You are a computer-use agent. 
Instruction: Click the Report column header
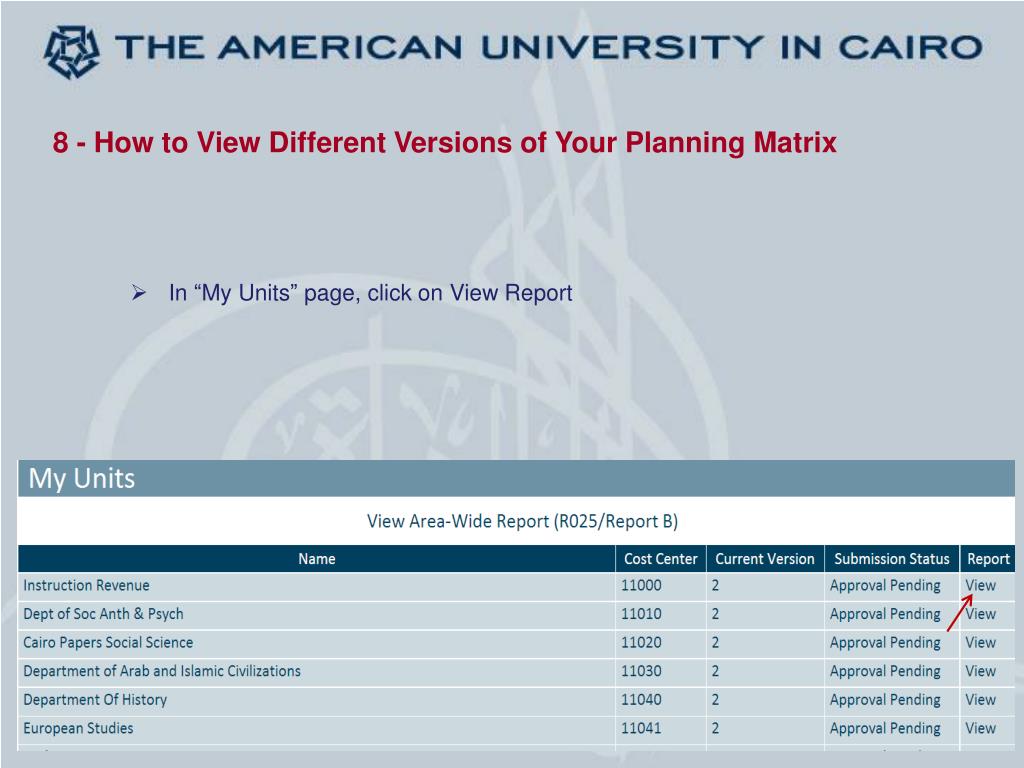point(987,559)
